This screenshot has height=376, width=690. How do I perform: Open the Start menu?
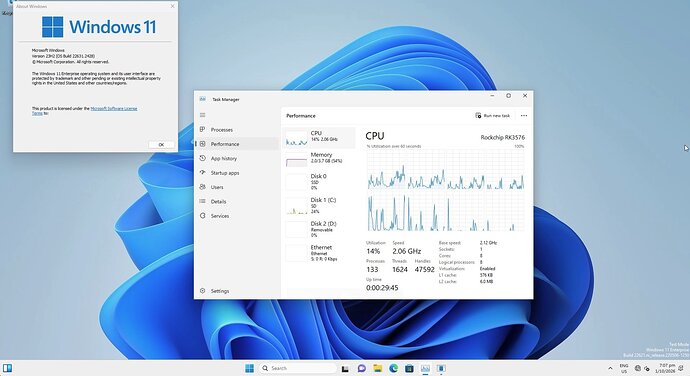point(250,368)
